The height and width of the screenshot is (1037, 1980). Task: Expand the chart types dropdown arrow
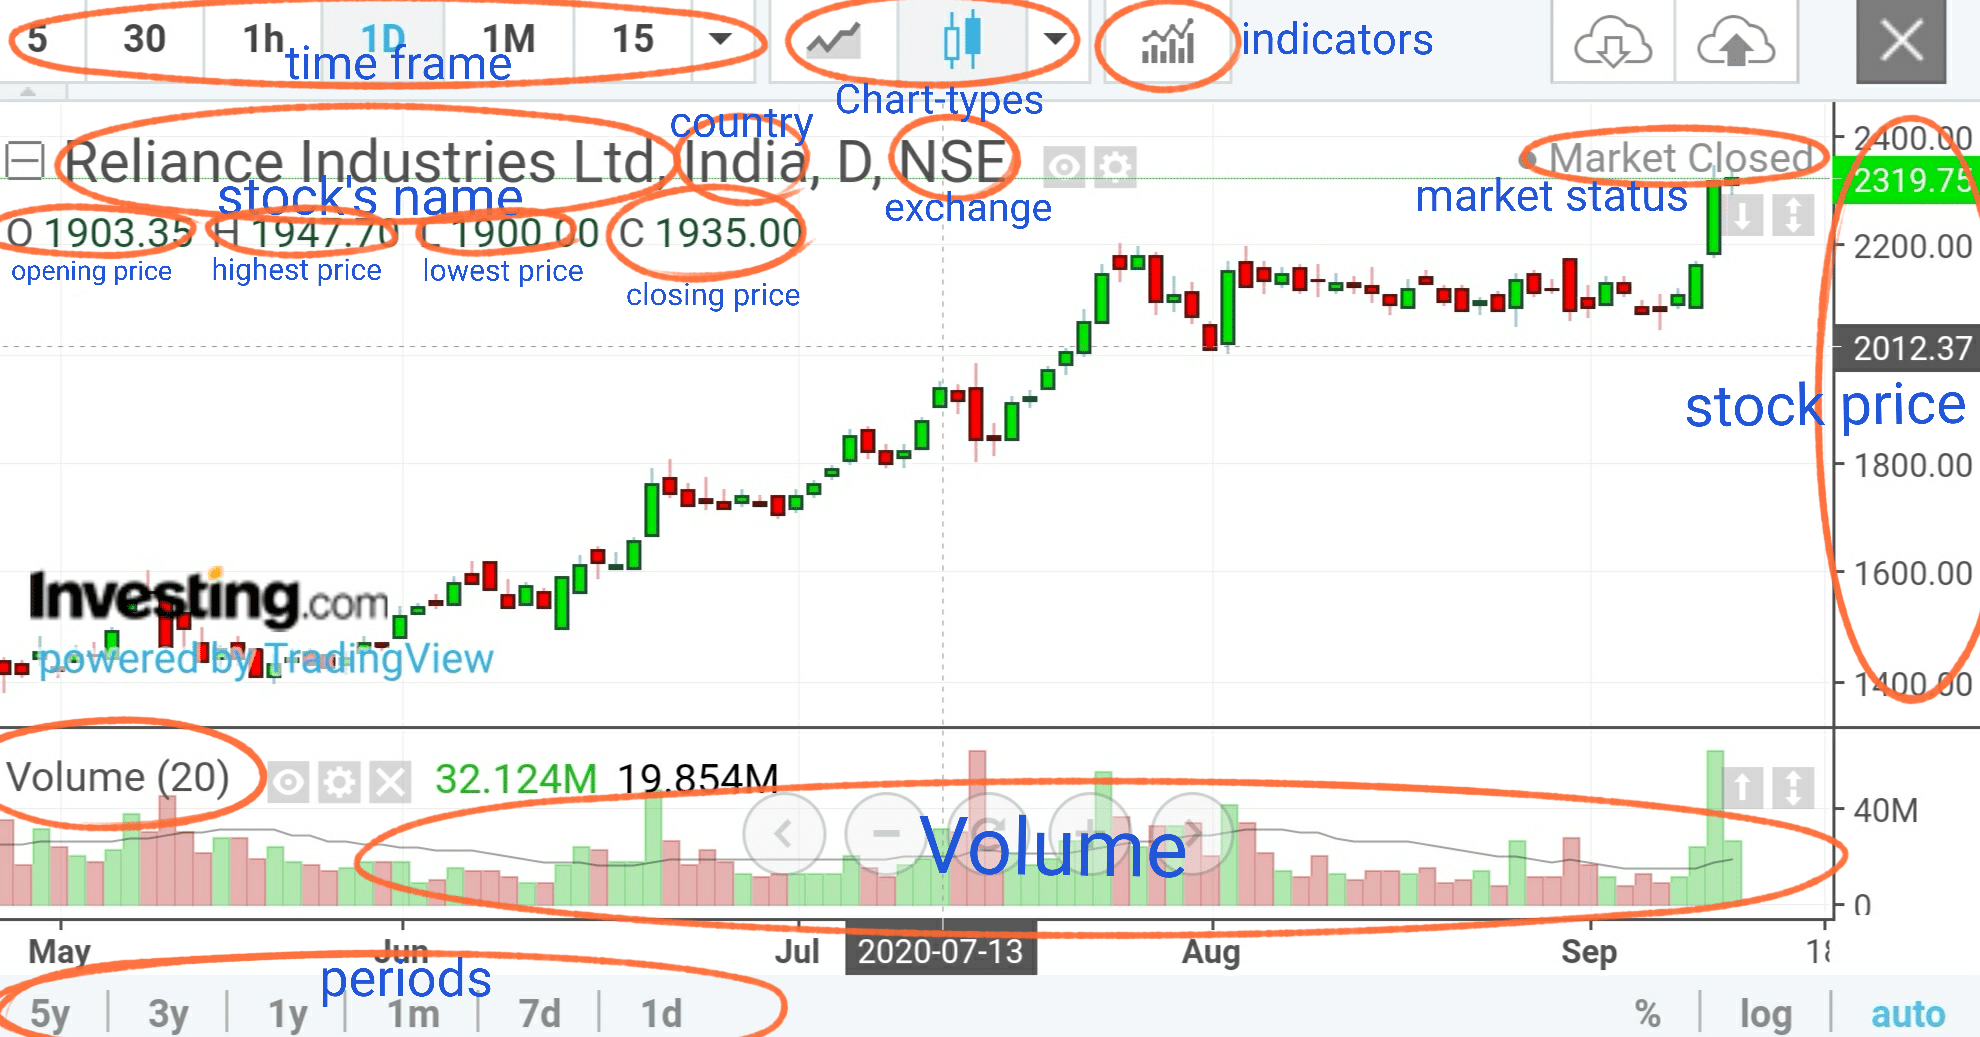click(x=1054, y=40)
